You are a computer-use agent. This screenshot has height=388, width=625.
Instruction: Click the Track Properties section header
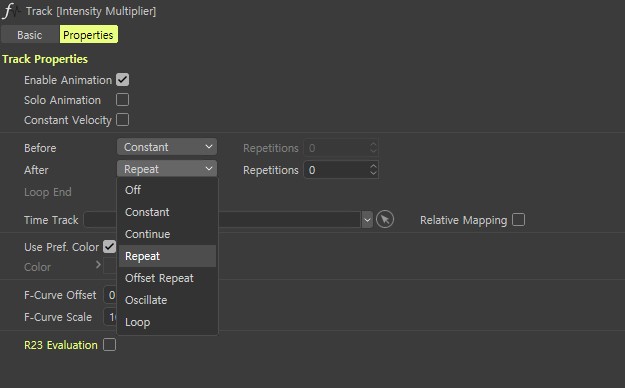tap(45, 59)
